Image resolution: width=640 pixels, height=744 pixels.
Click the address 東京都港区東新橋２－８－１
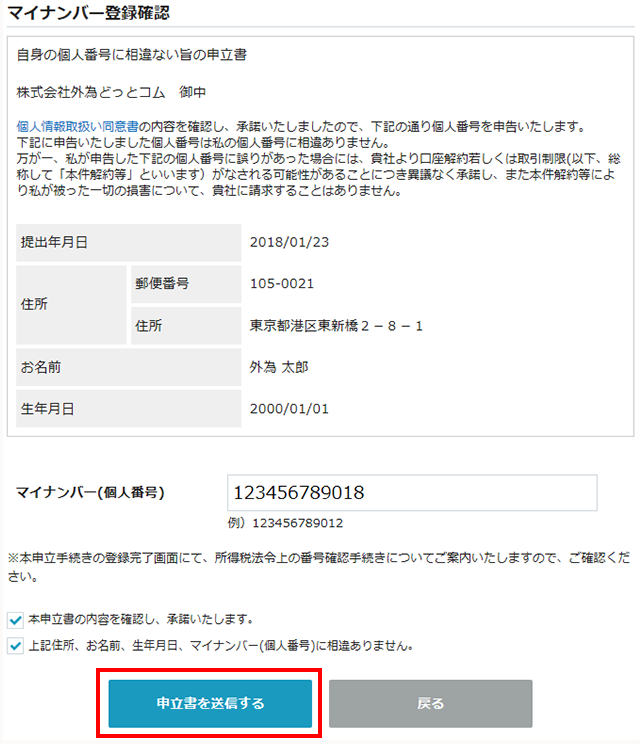click(336, 326)
